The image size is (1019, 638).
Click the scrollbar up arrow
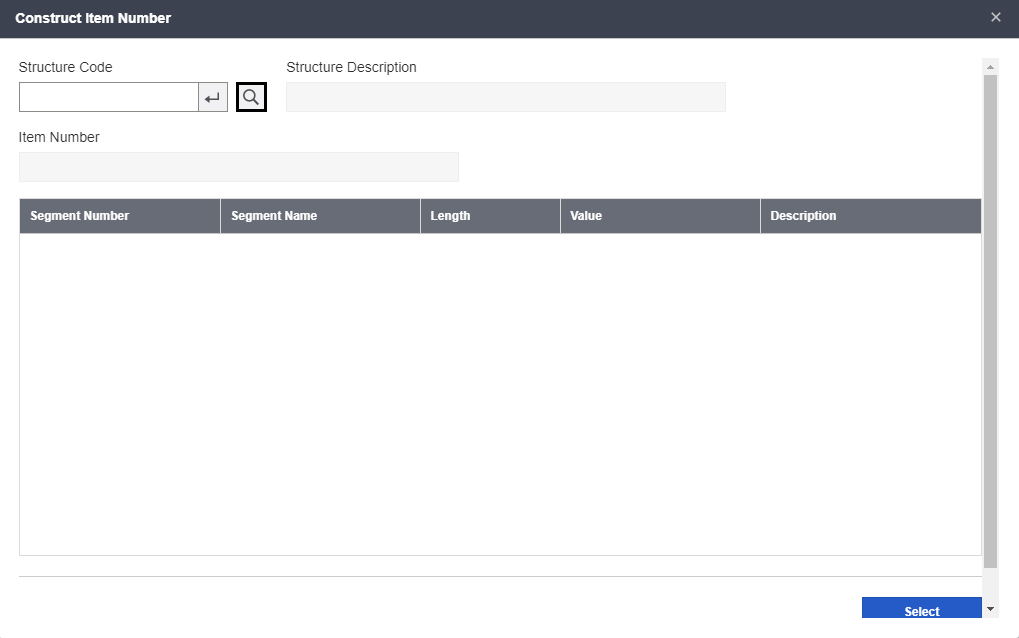click(x=989, y=64)
